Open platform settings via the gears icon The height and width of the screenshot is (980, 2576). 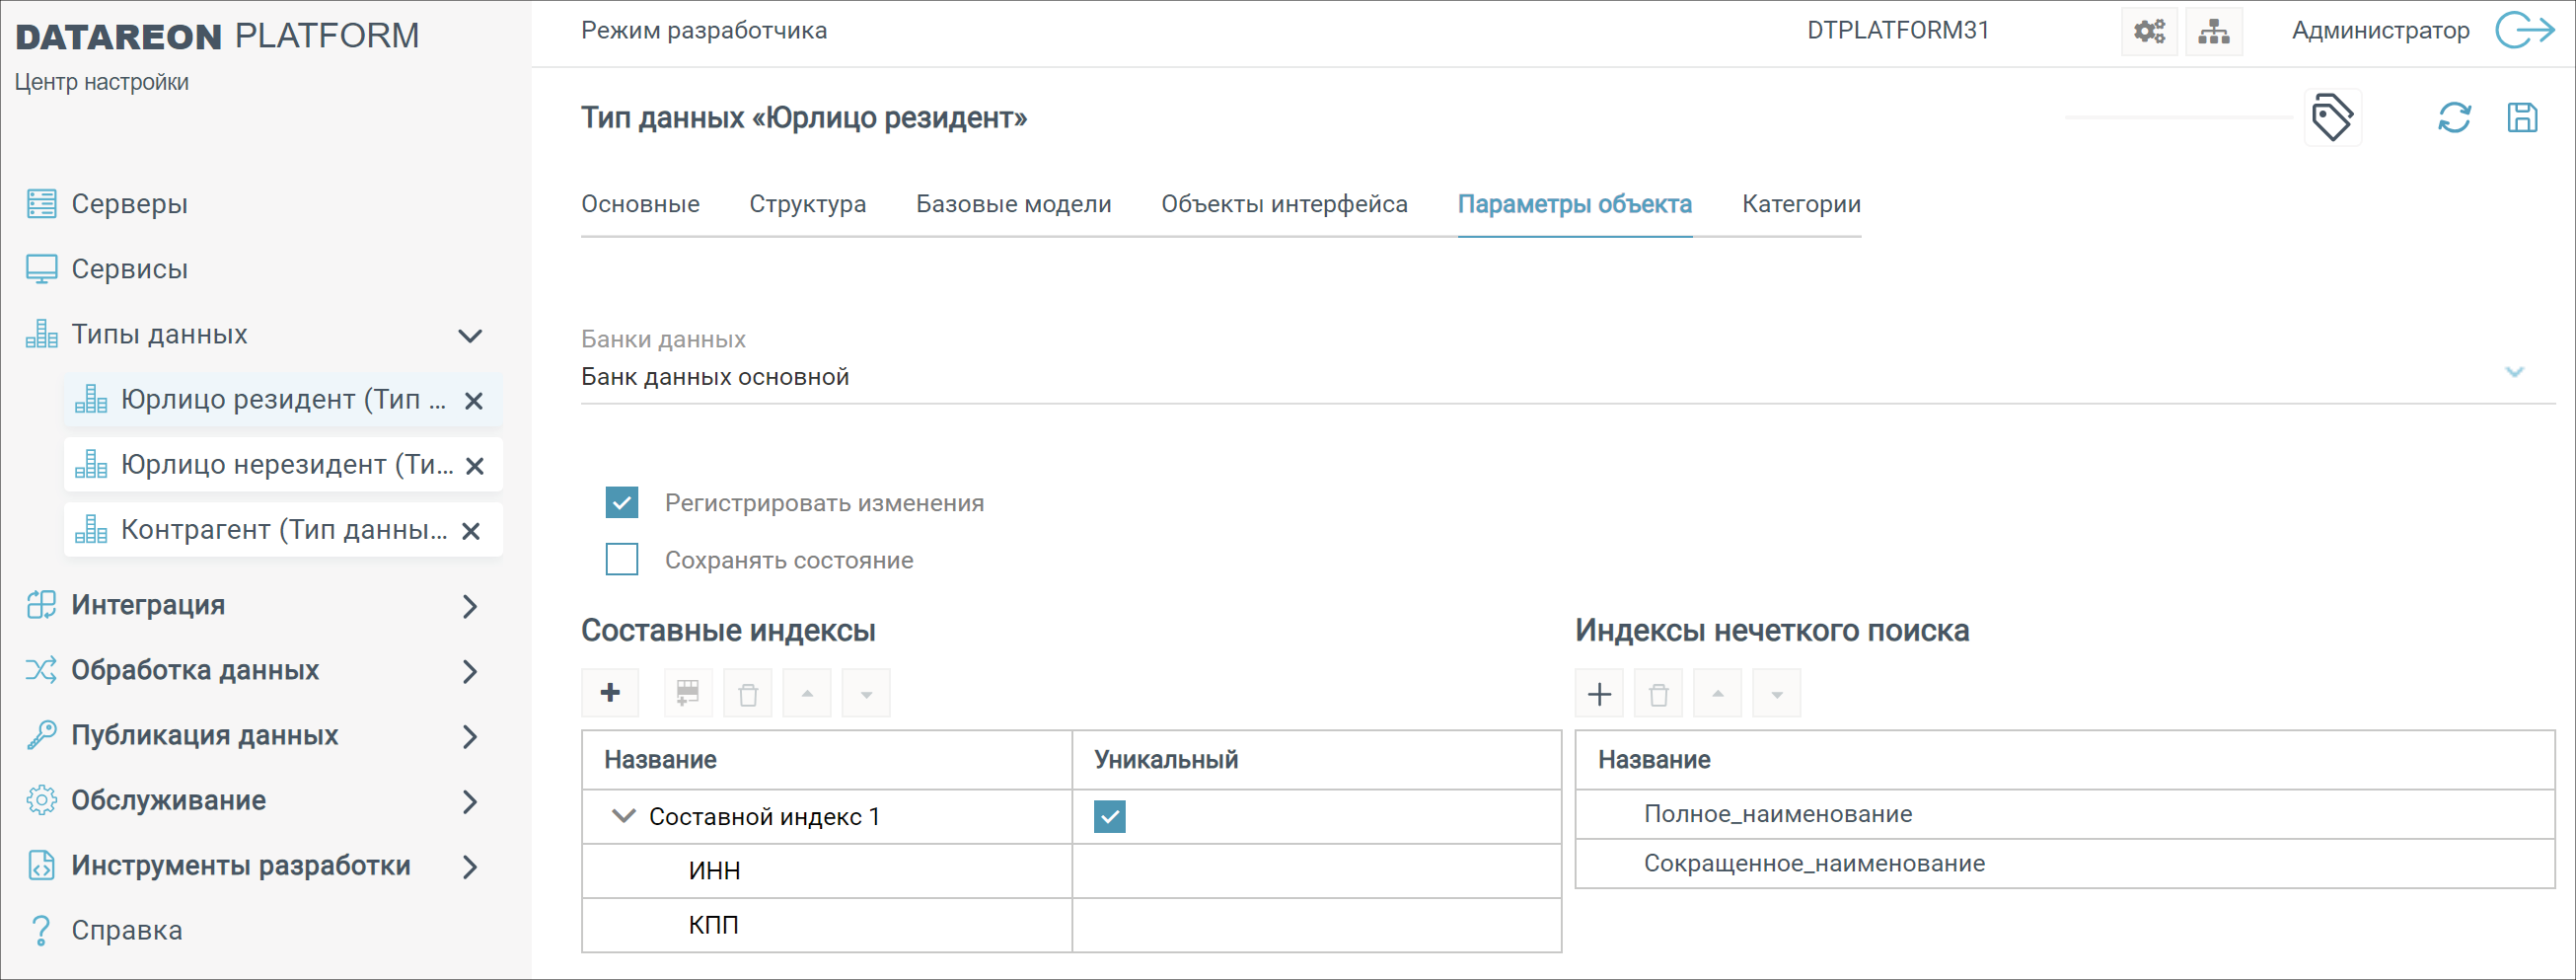pos(2149,31)
